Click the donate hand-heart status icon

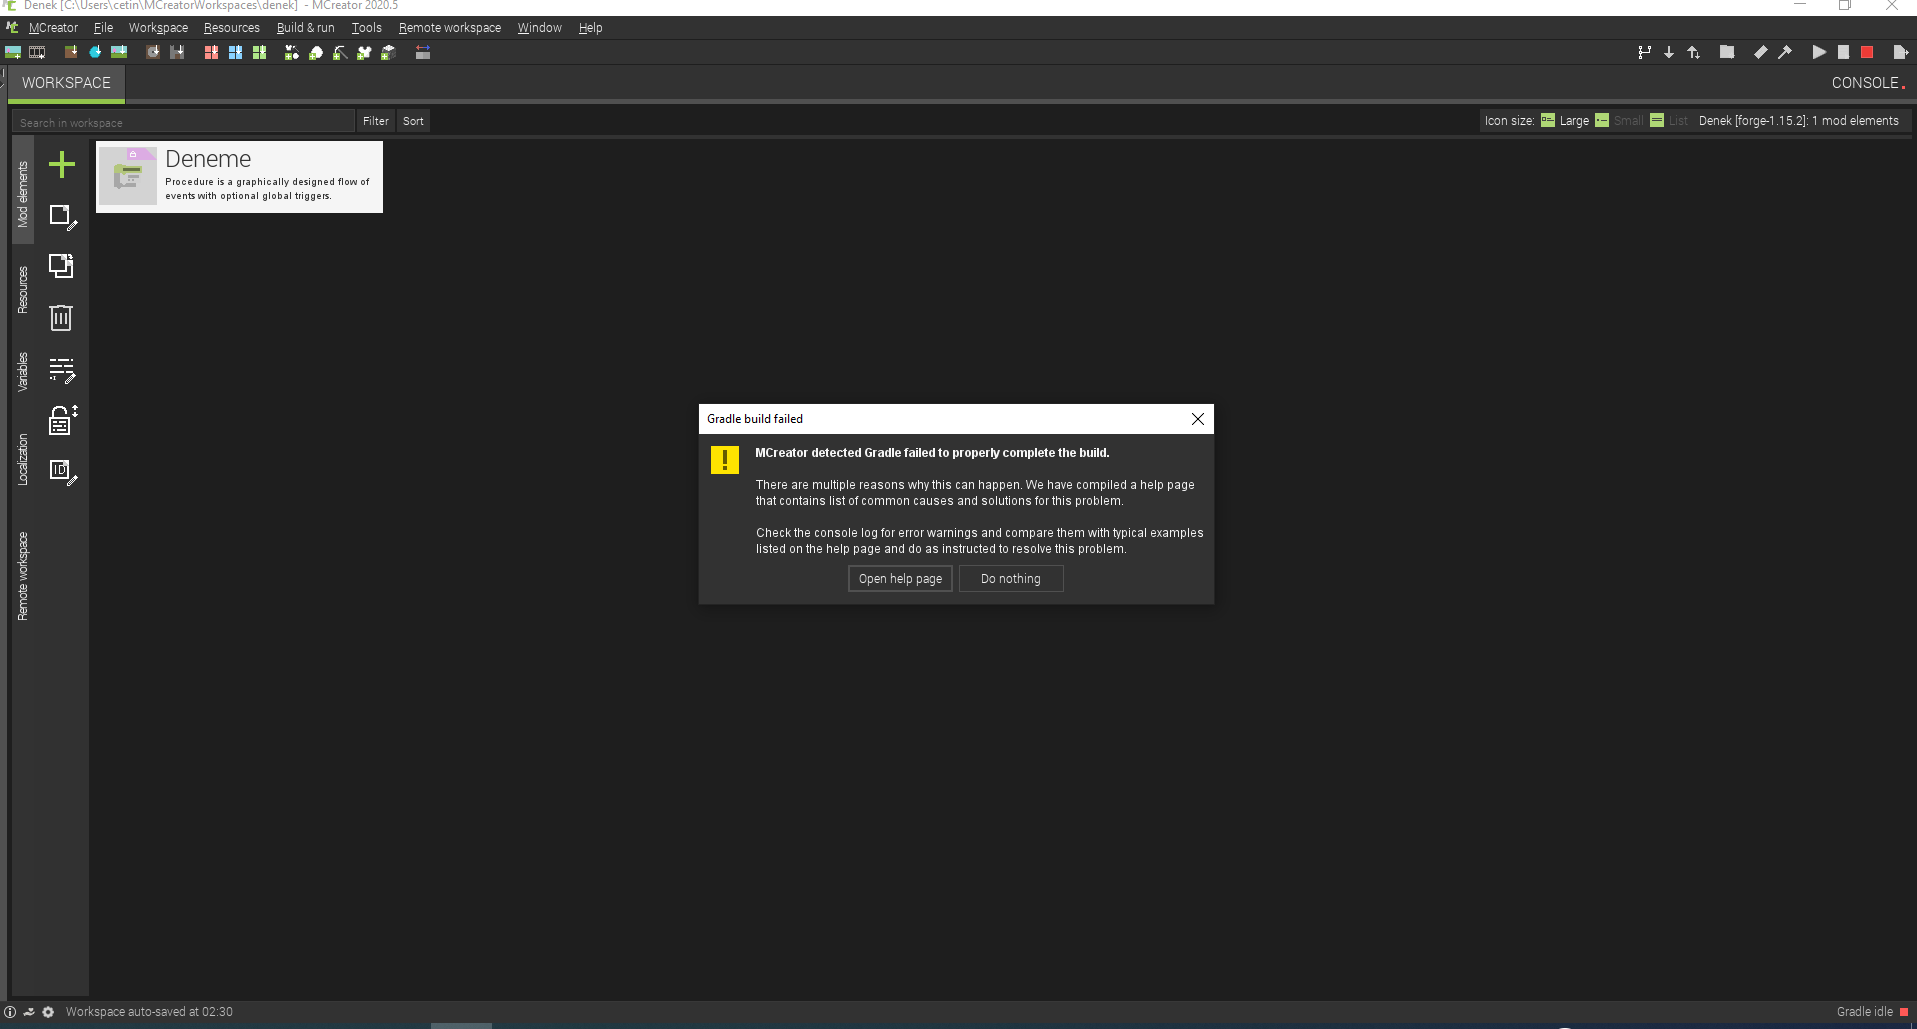tap(29, 1012)
